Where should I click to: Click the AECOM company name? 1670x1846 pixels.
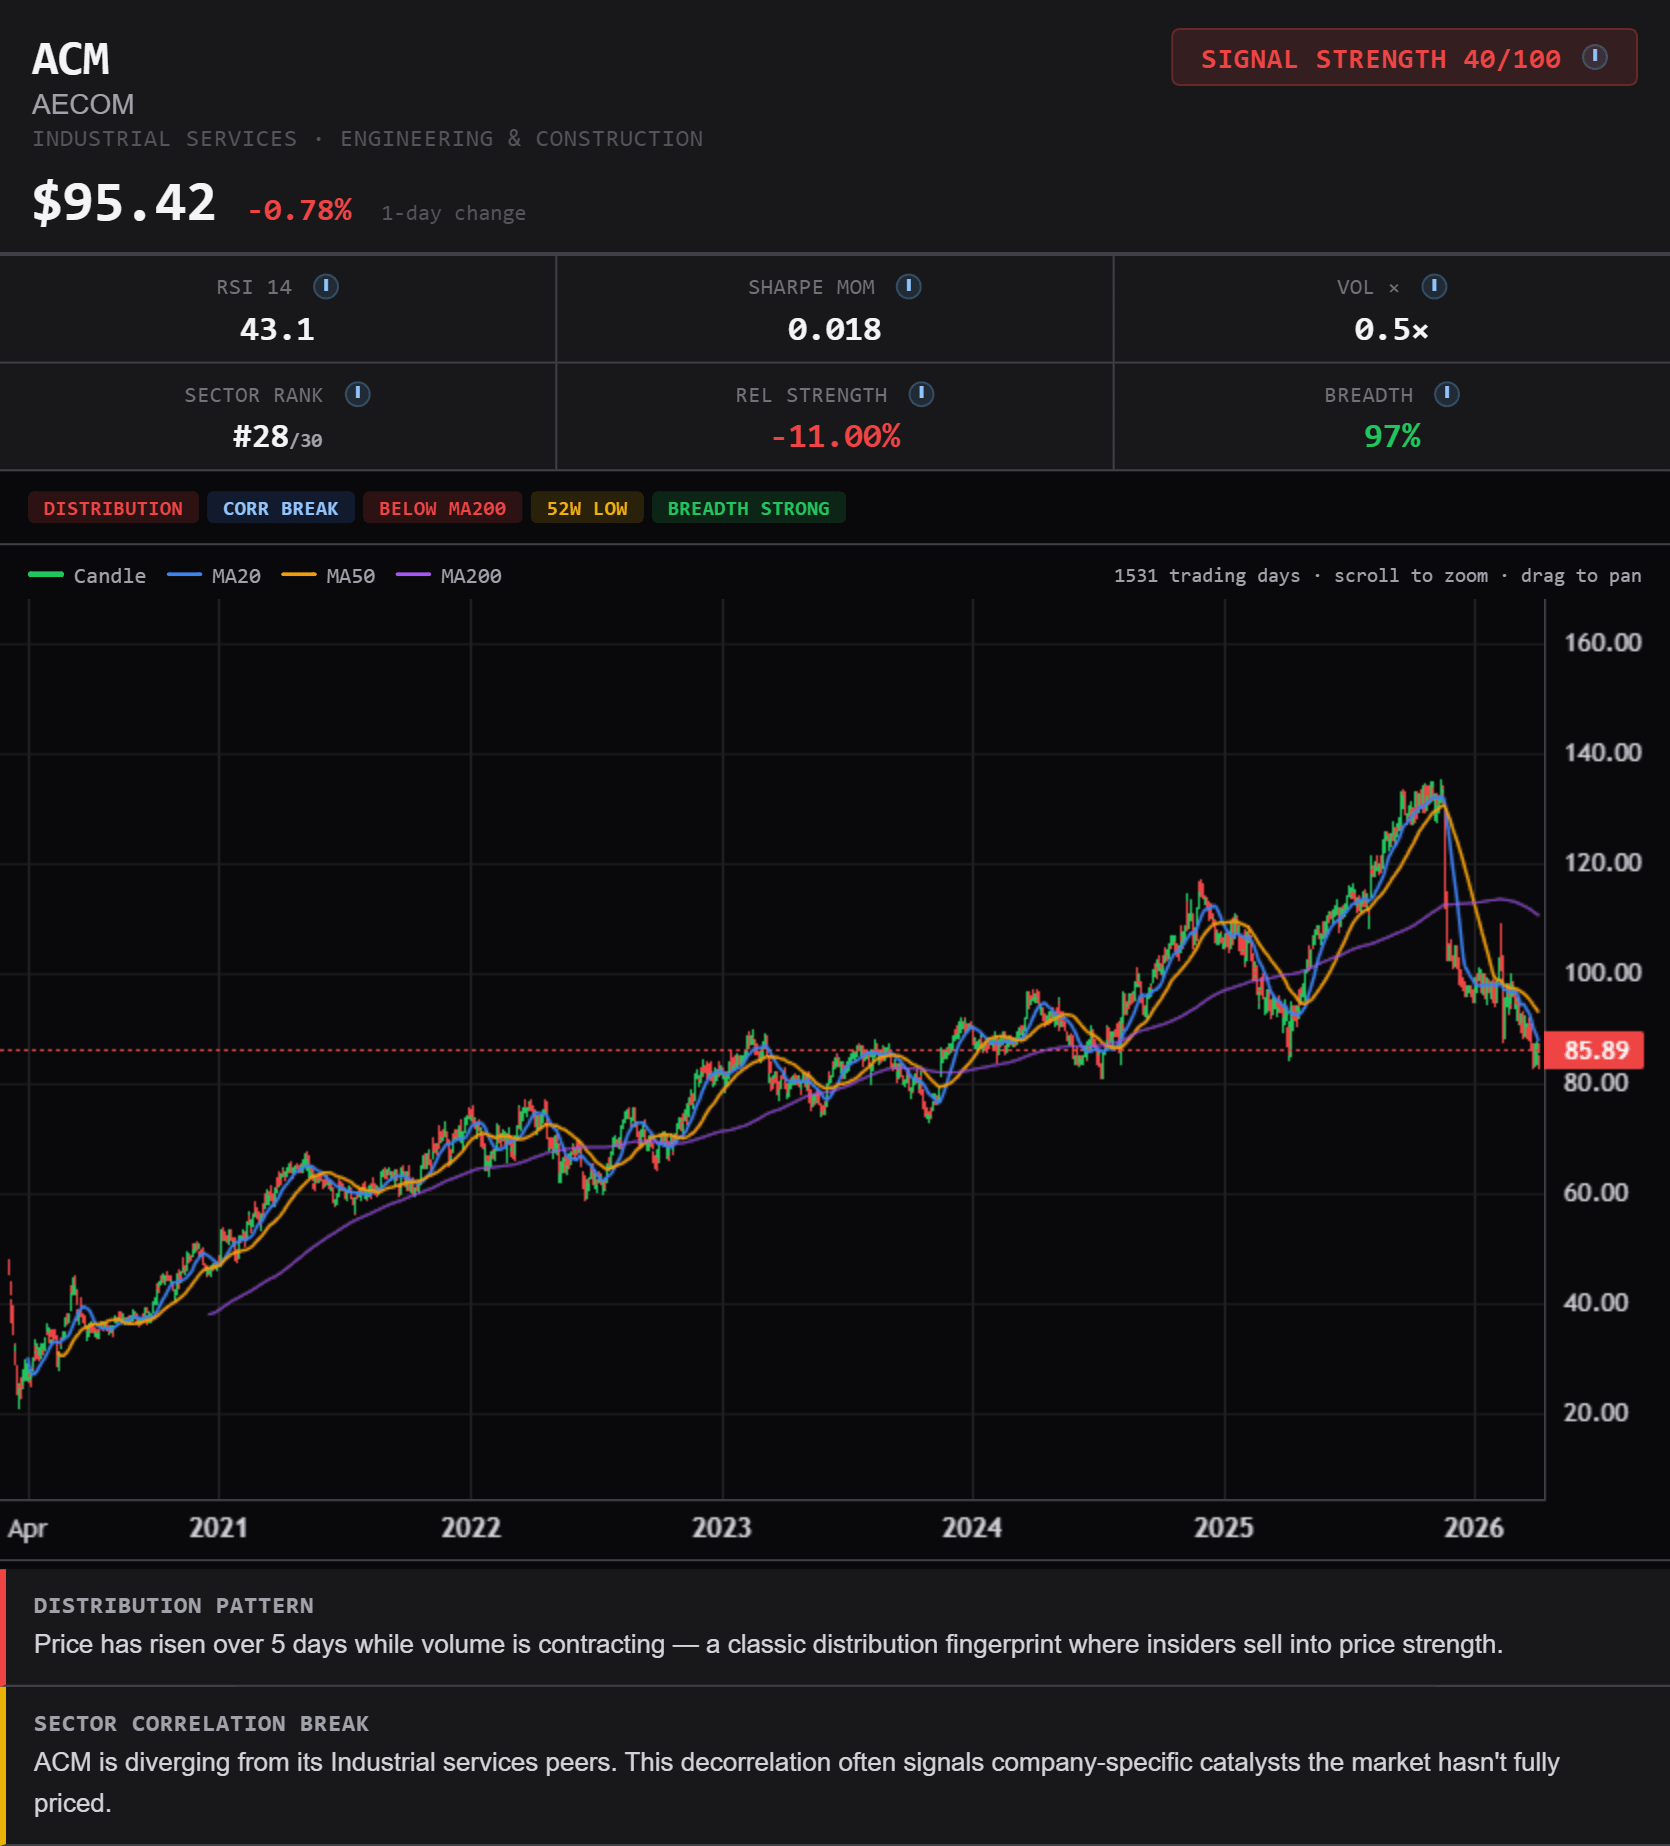(x=83, y=105)
